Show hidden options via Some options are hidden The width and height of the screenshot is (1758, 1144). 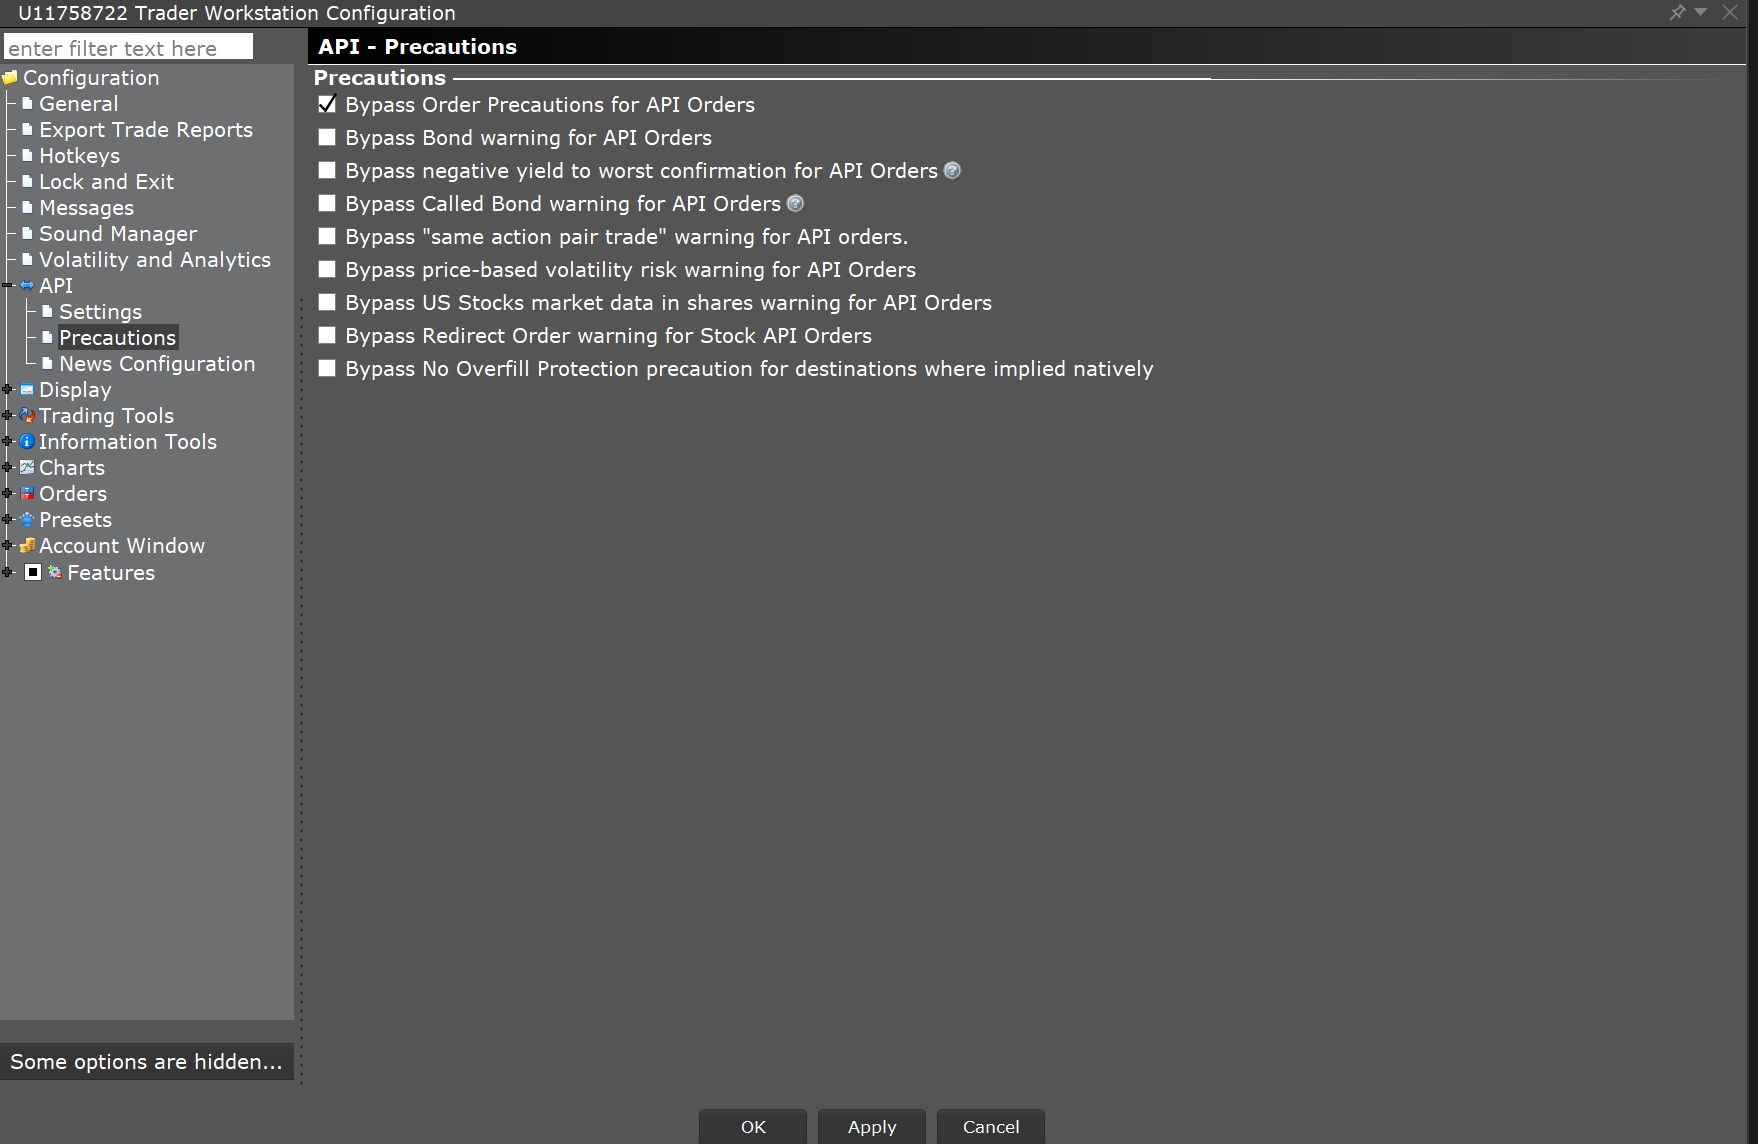146,1062
